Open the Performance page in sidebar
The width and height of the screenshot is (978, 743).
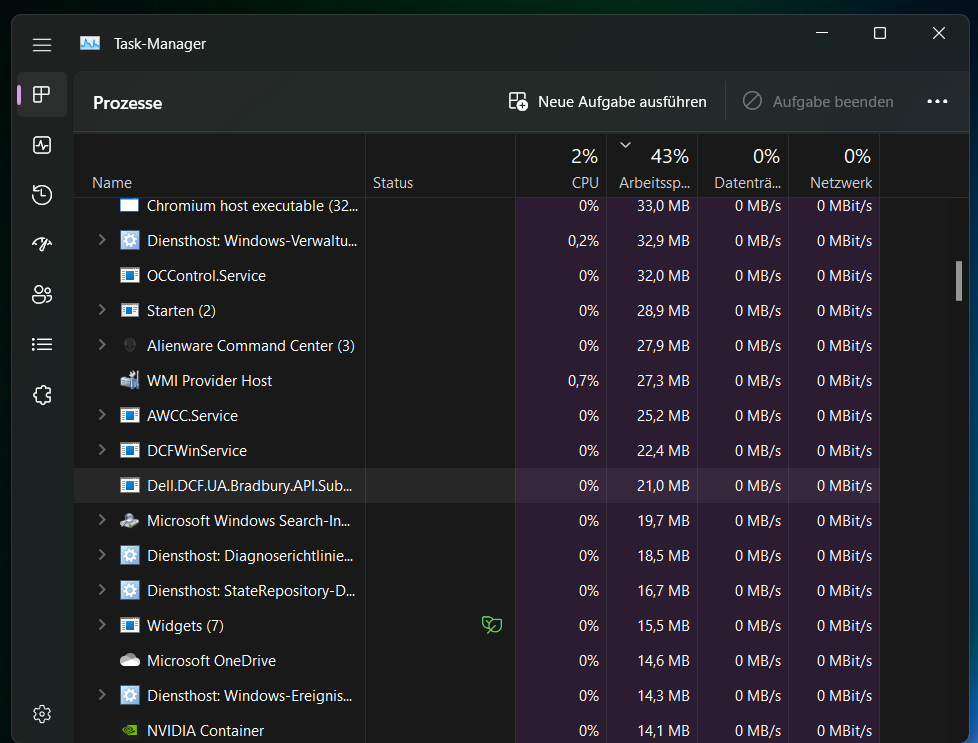(42, 145)
